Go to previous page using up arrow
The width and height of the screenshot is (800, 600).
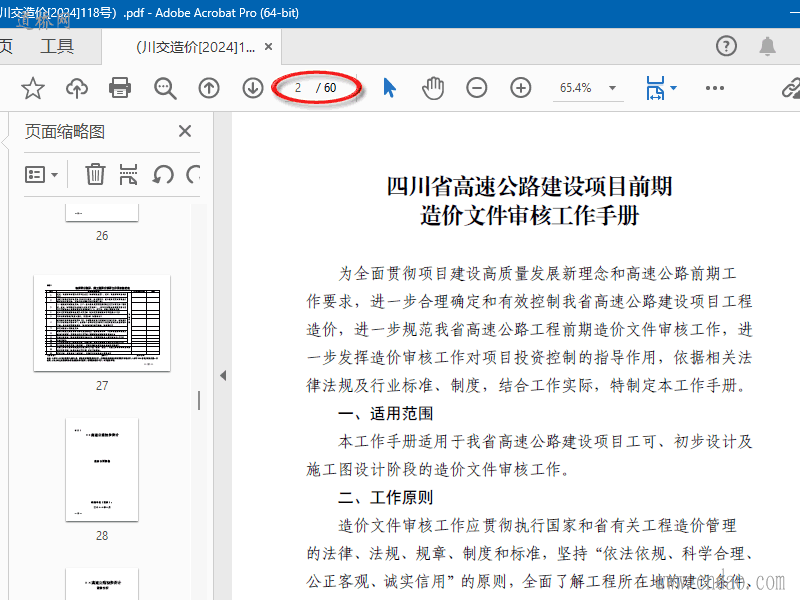pyautogui.click(x=209, y=88)
